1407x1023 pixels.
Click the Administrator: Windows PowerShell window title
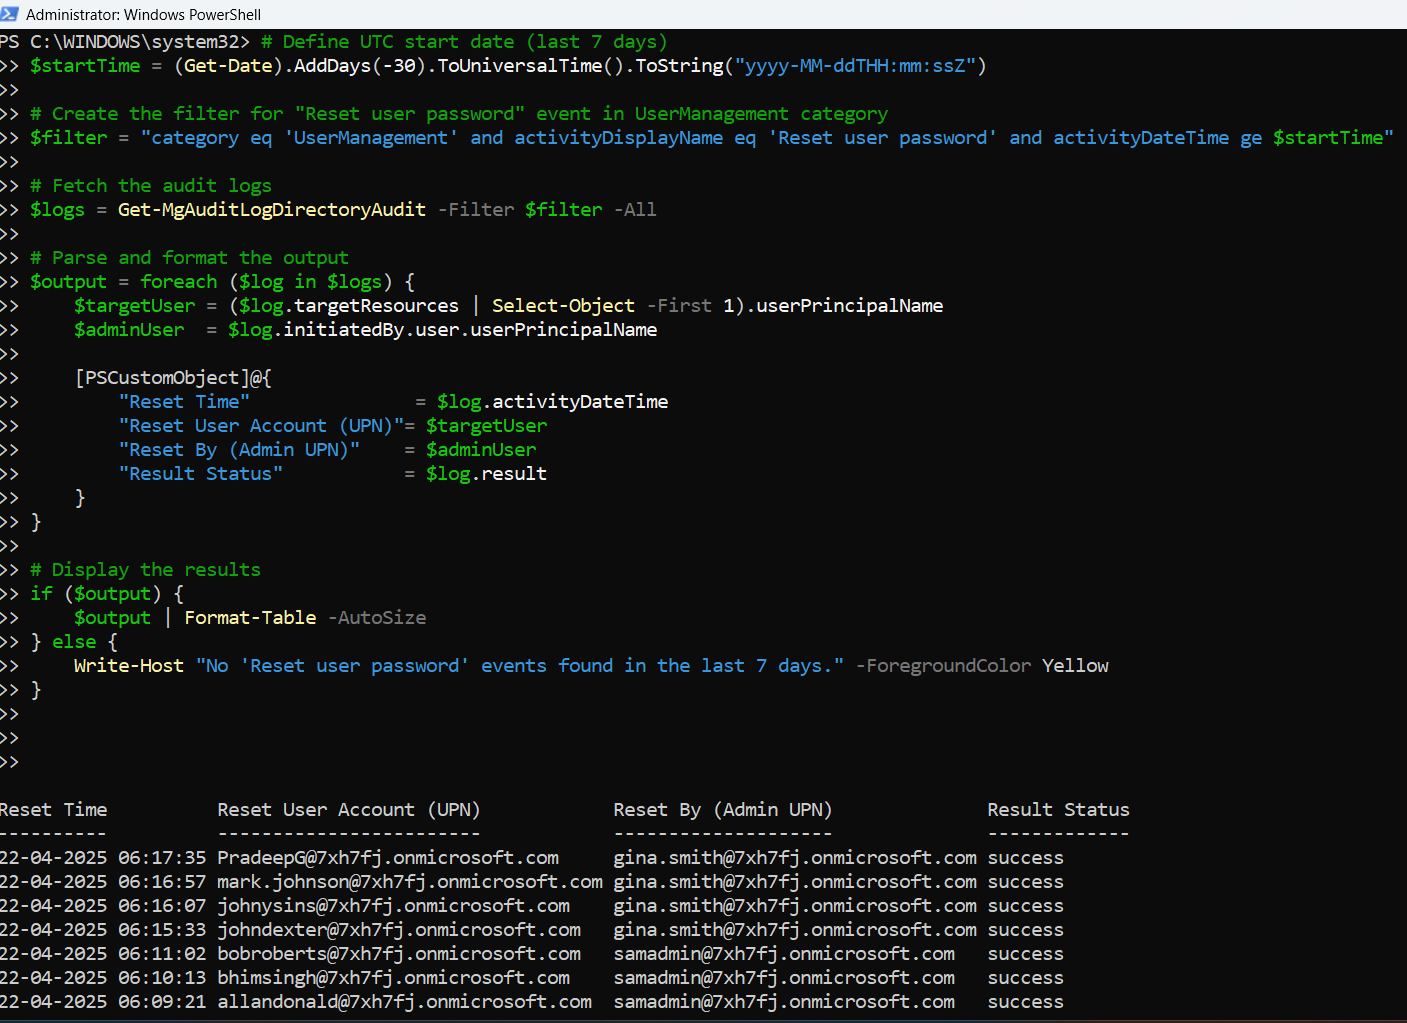[x=143, y=15]
